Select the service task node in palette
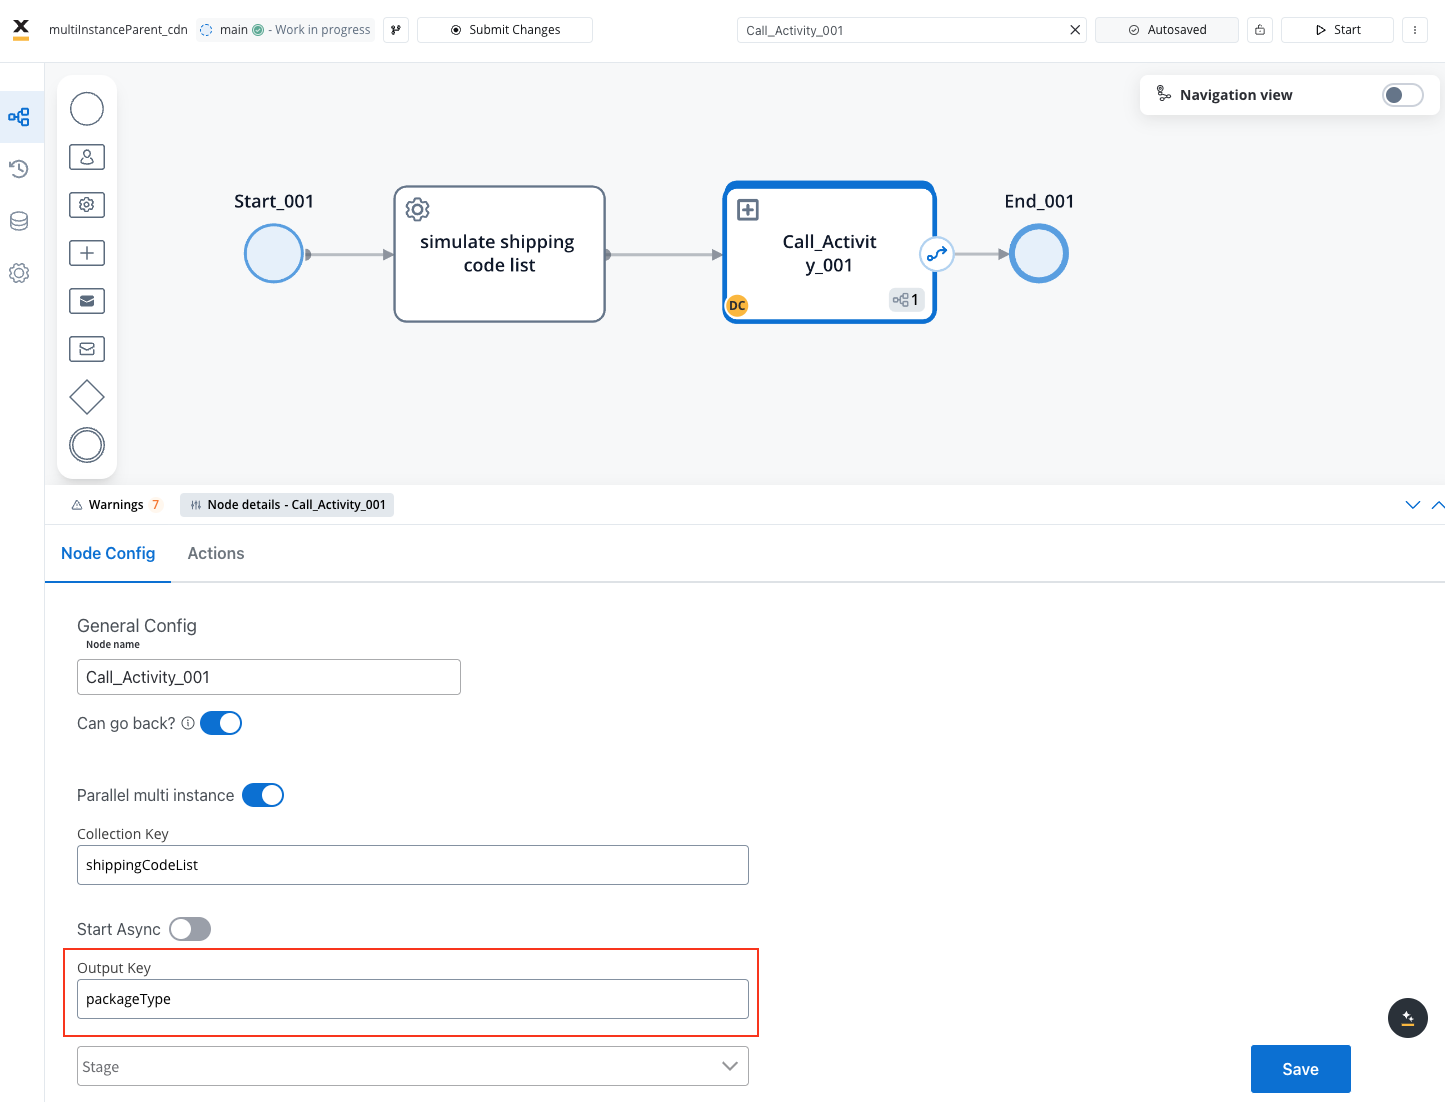Image resolution: width=1445 pixels, height=1102 pixels. pos(87,205)
